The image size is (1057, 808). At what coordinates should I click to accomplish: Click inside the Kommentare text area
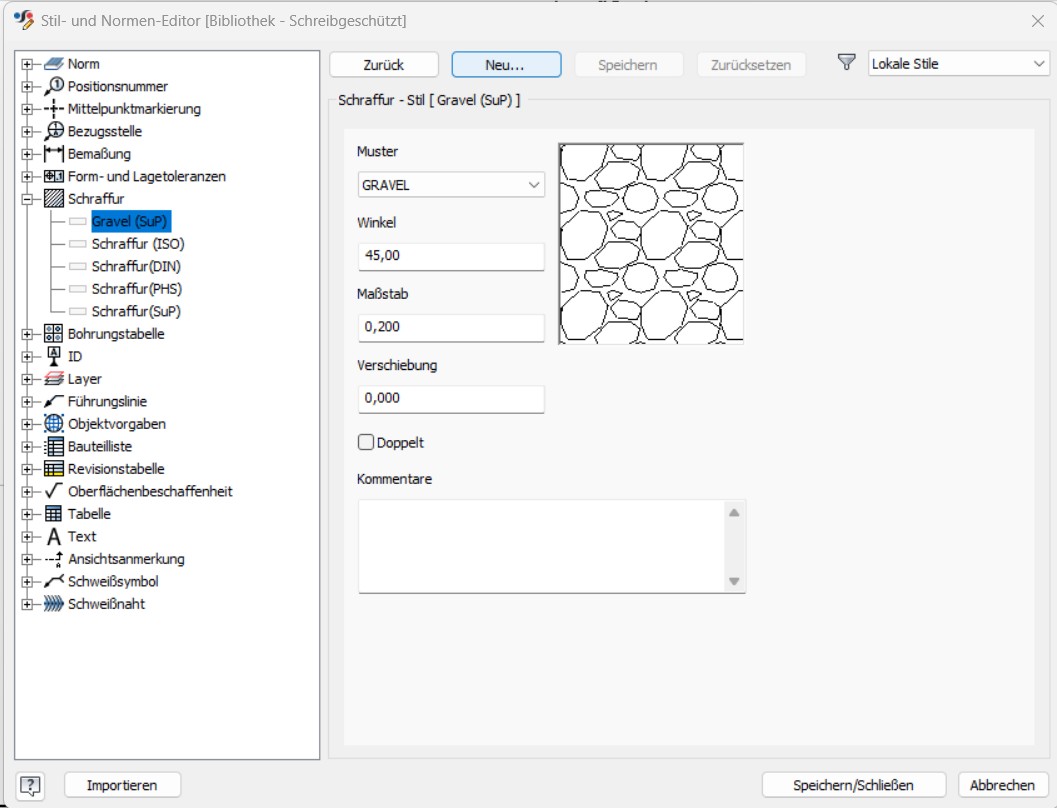pos(541,546)
